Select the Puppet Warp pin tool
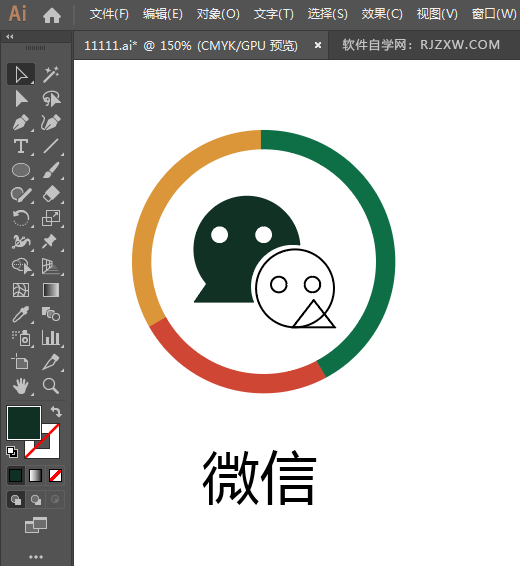The height and width of the screenshot is (566, 520). tap(51, 242)
